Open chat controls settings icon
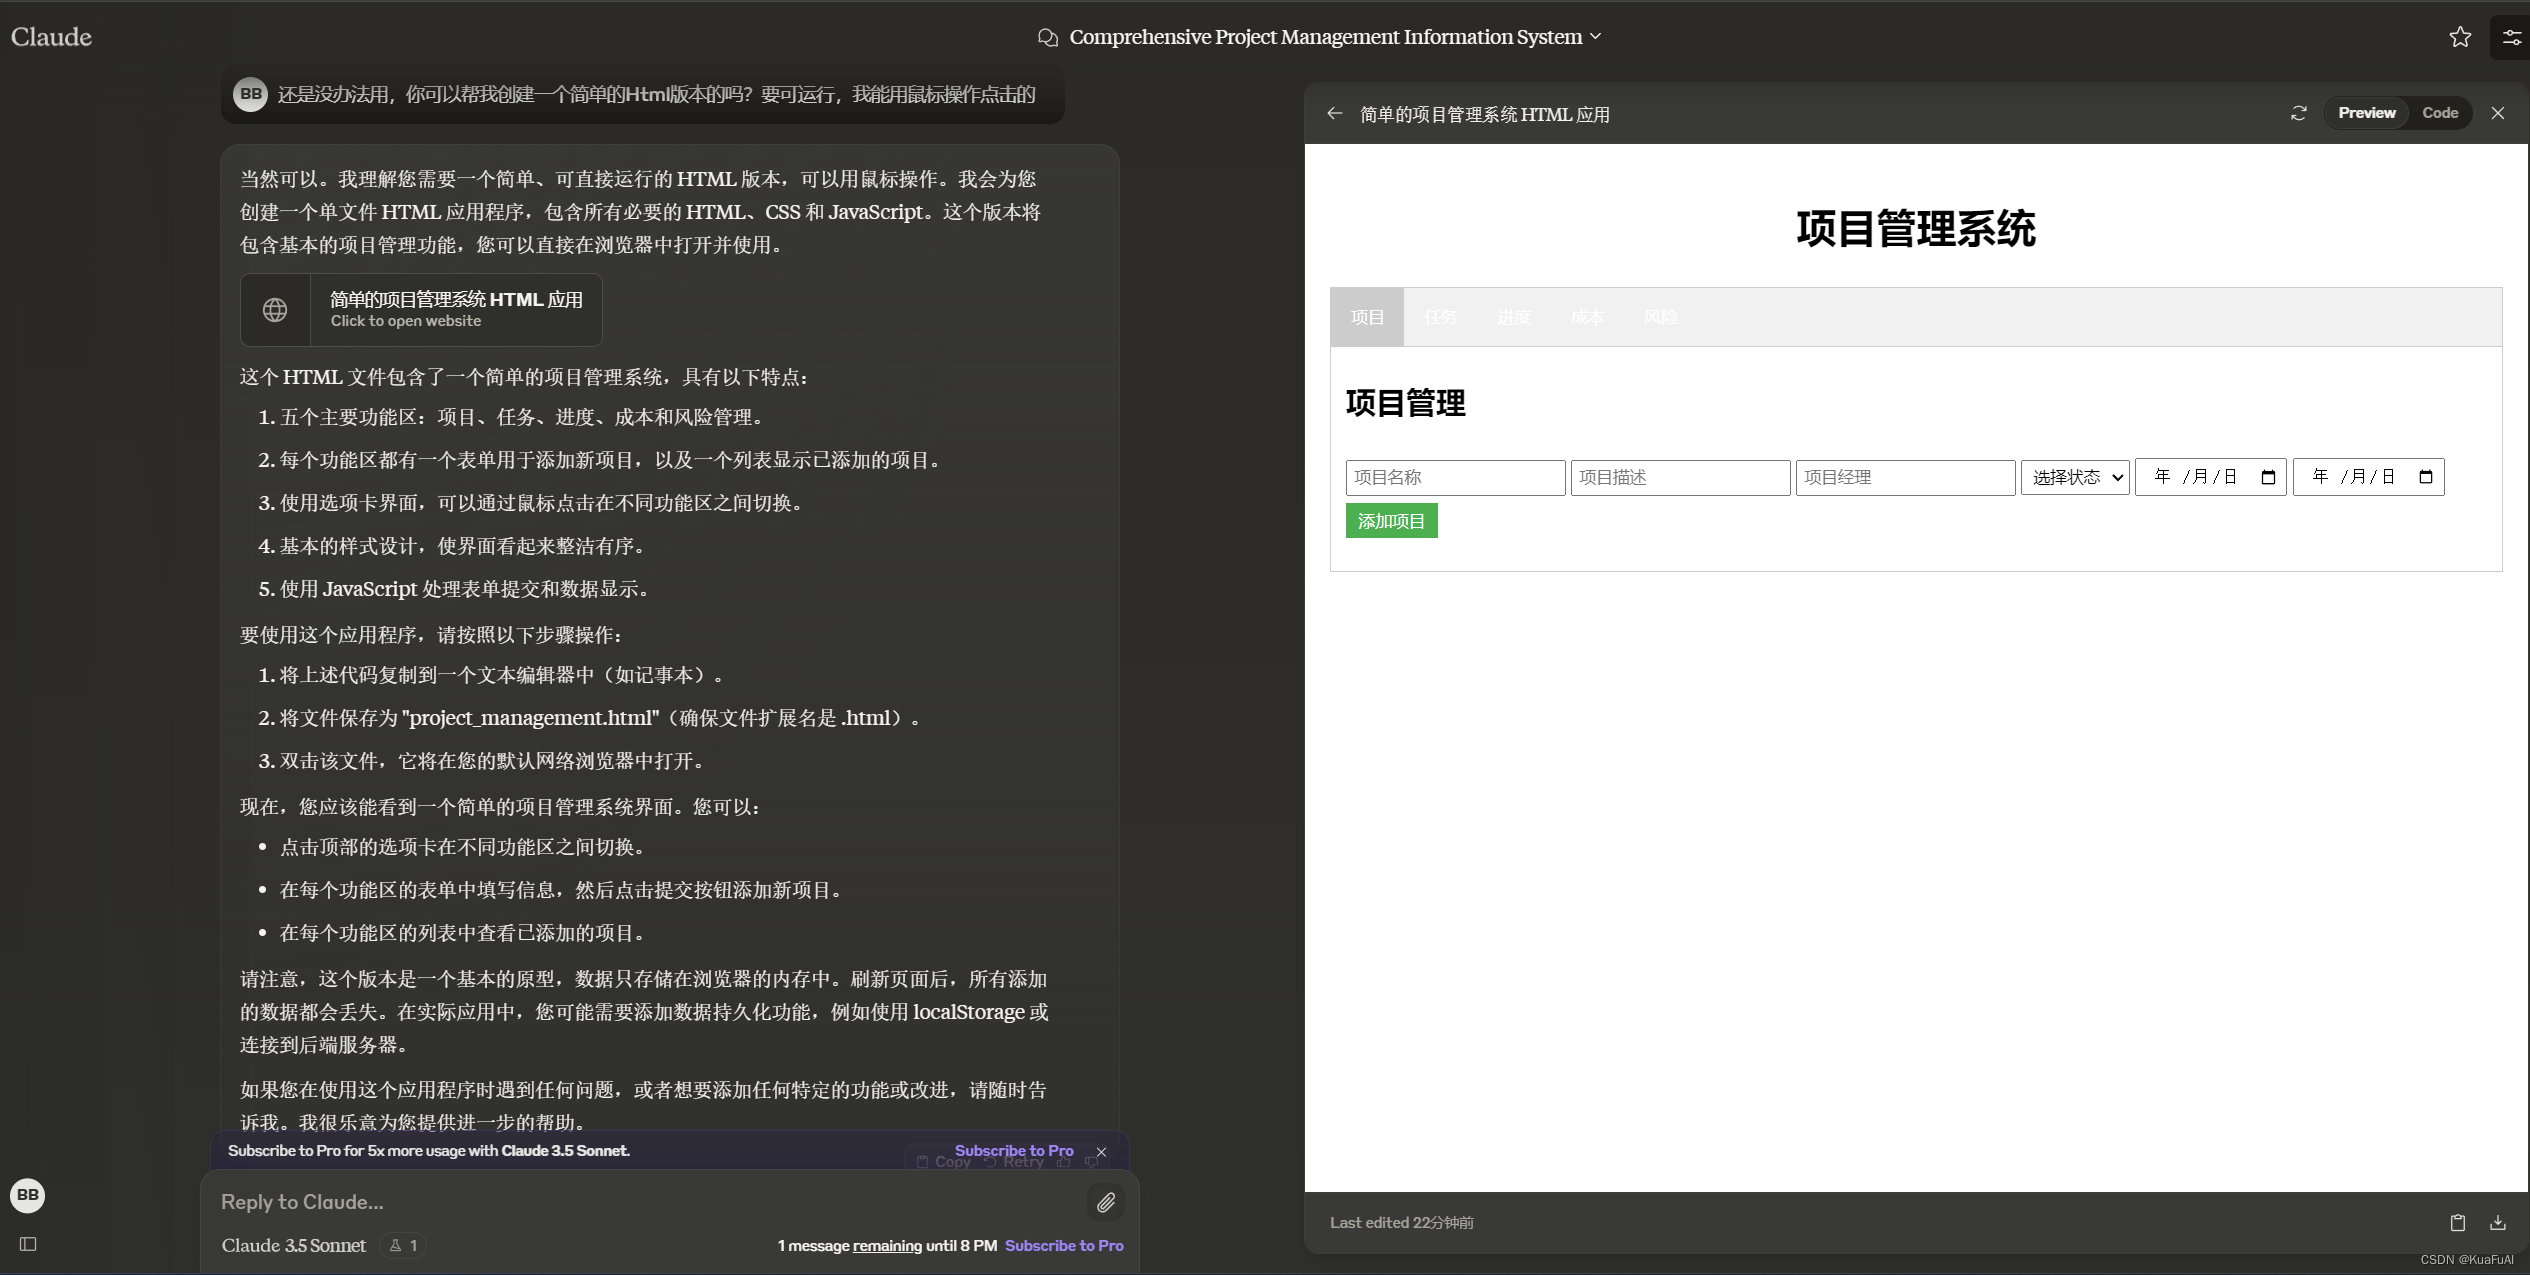Image resolution: width=2530 pixels, height=1275 pixels. 2511,37
